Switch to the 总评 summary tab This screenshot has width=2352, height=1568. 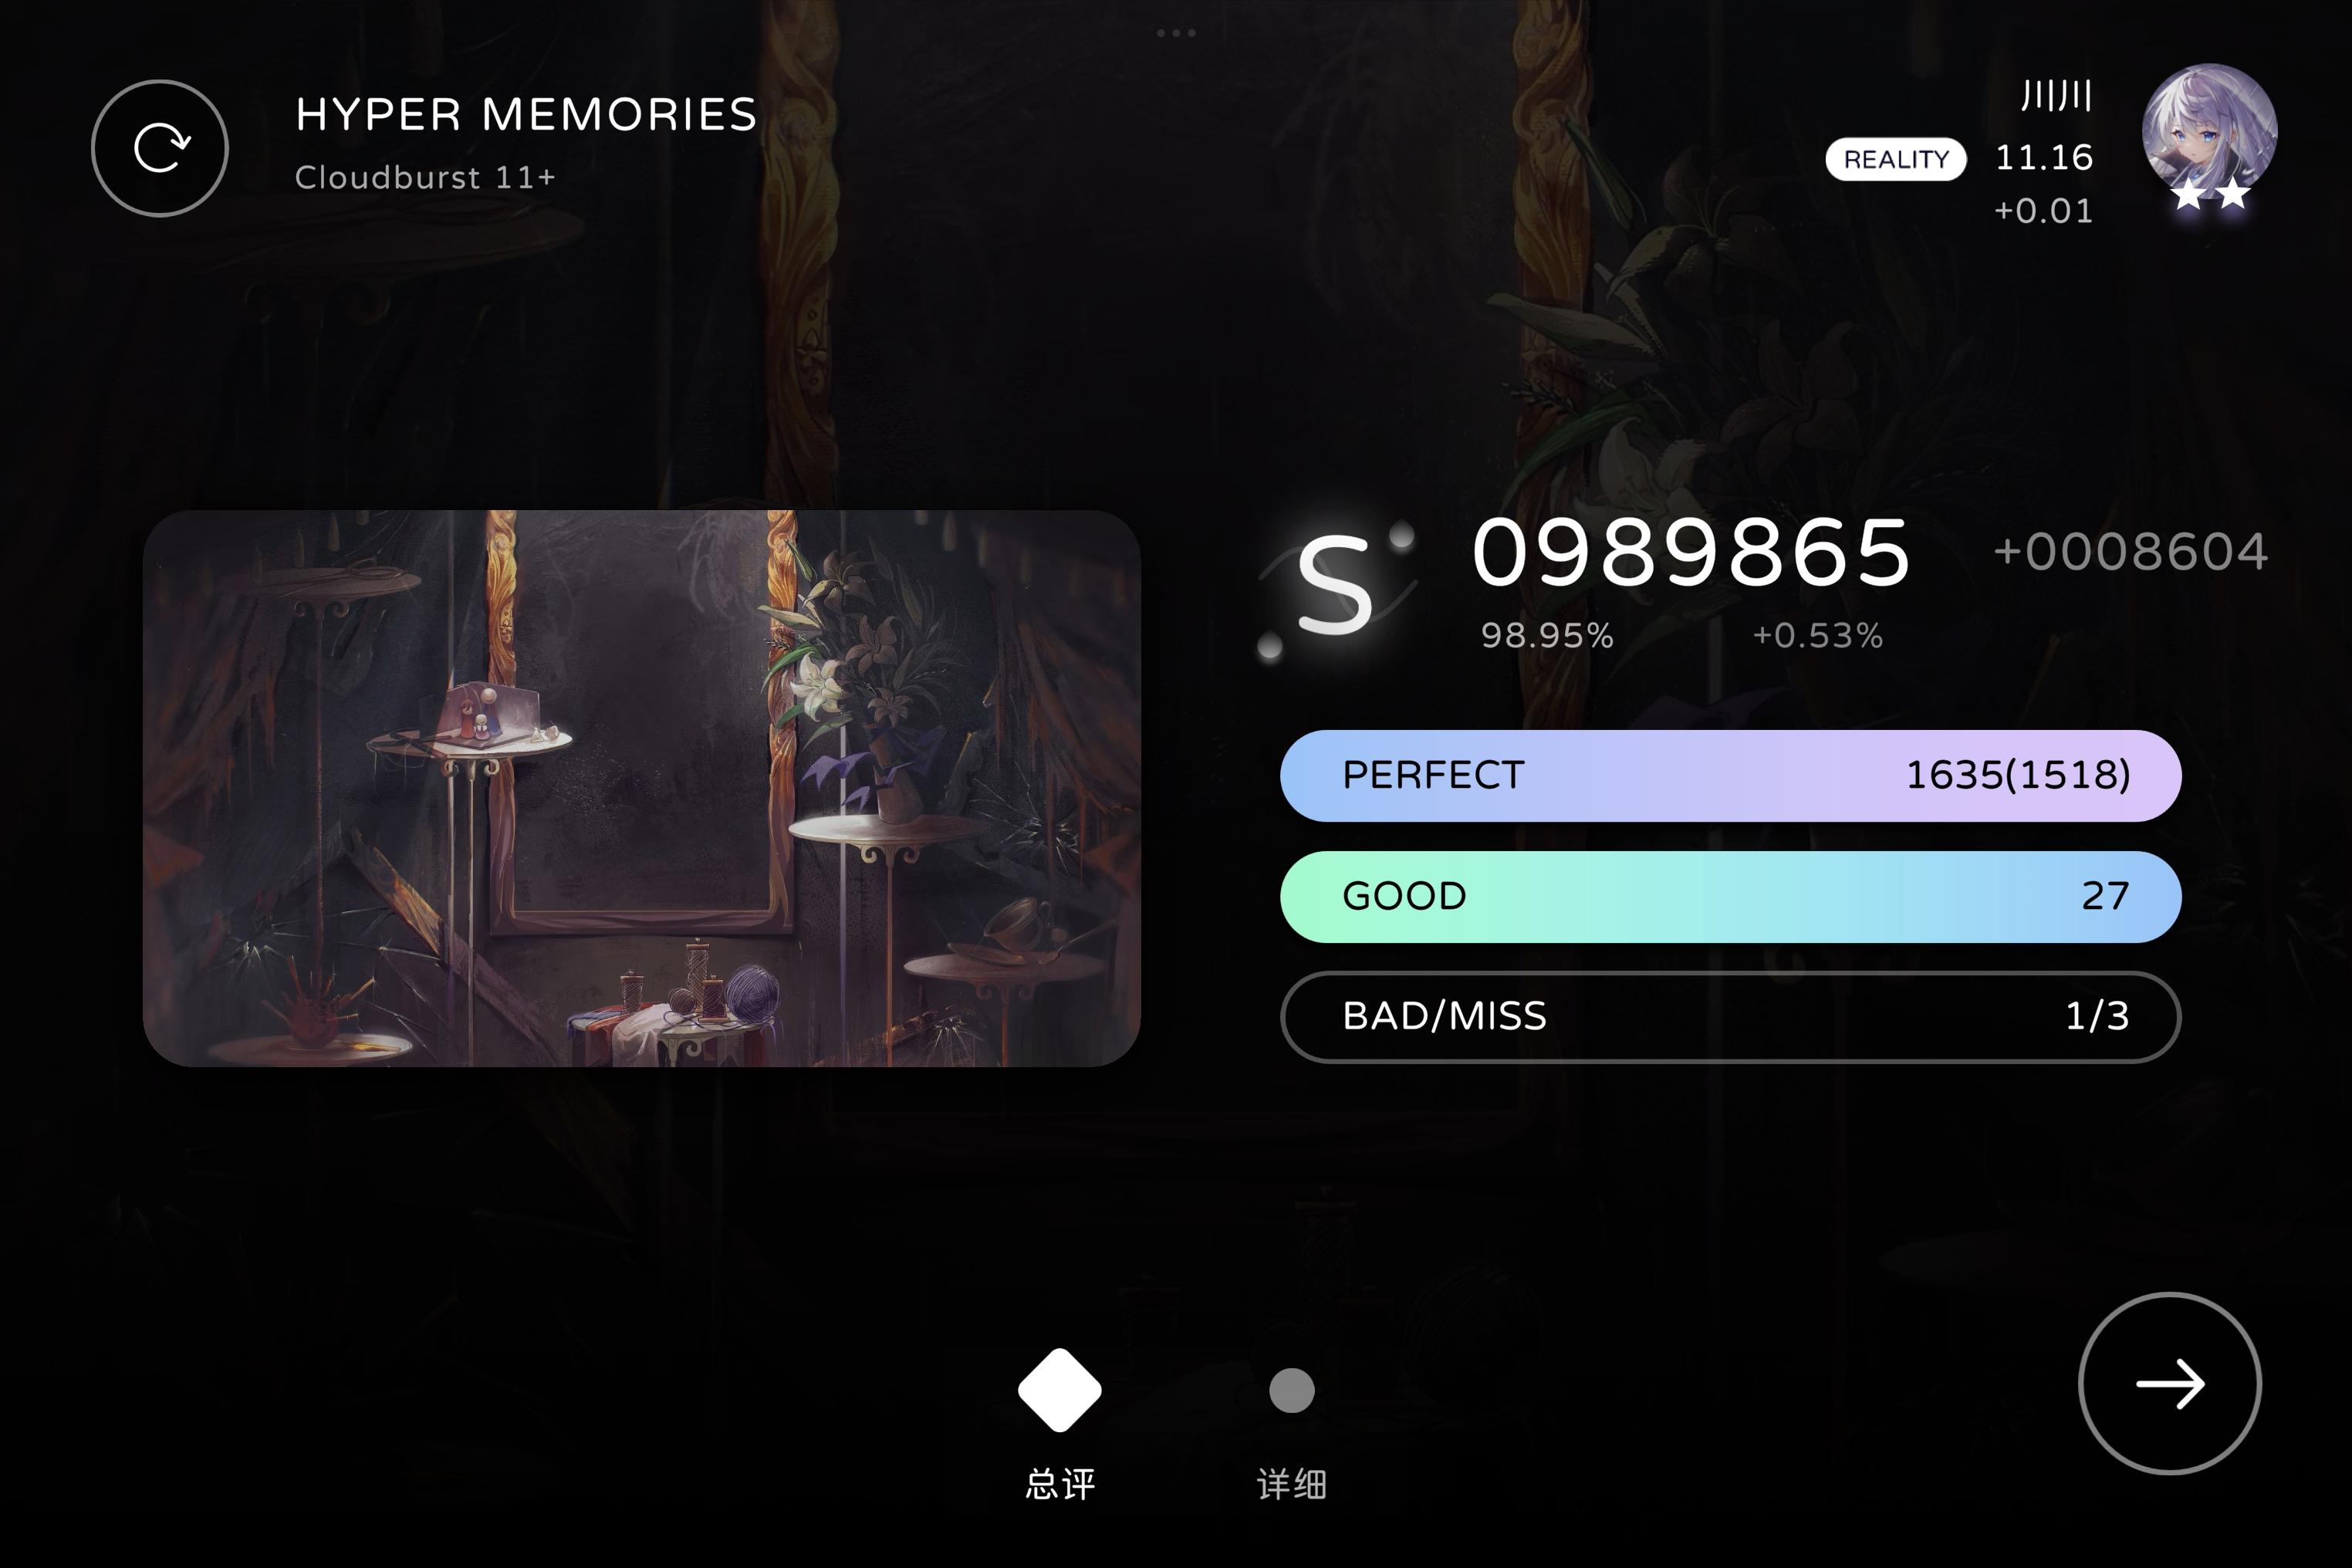click(1060, 1483)
